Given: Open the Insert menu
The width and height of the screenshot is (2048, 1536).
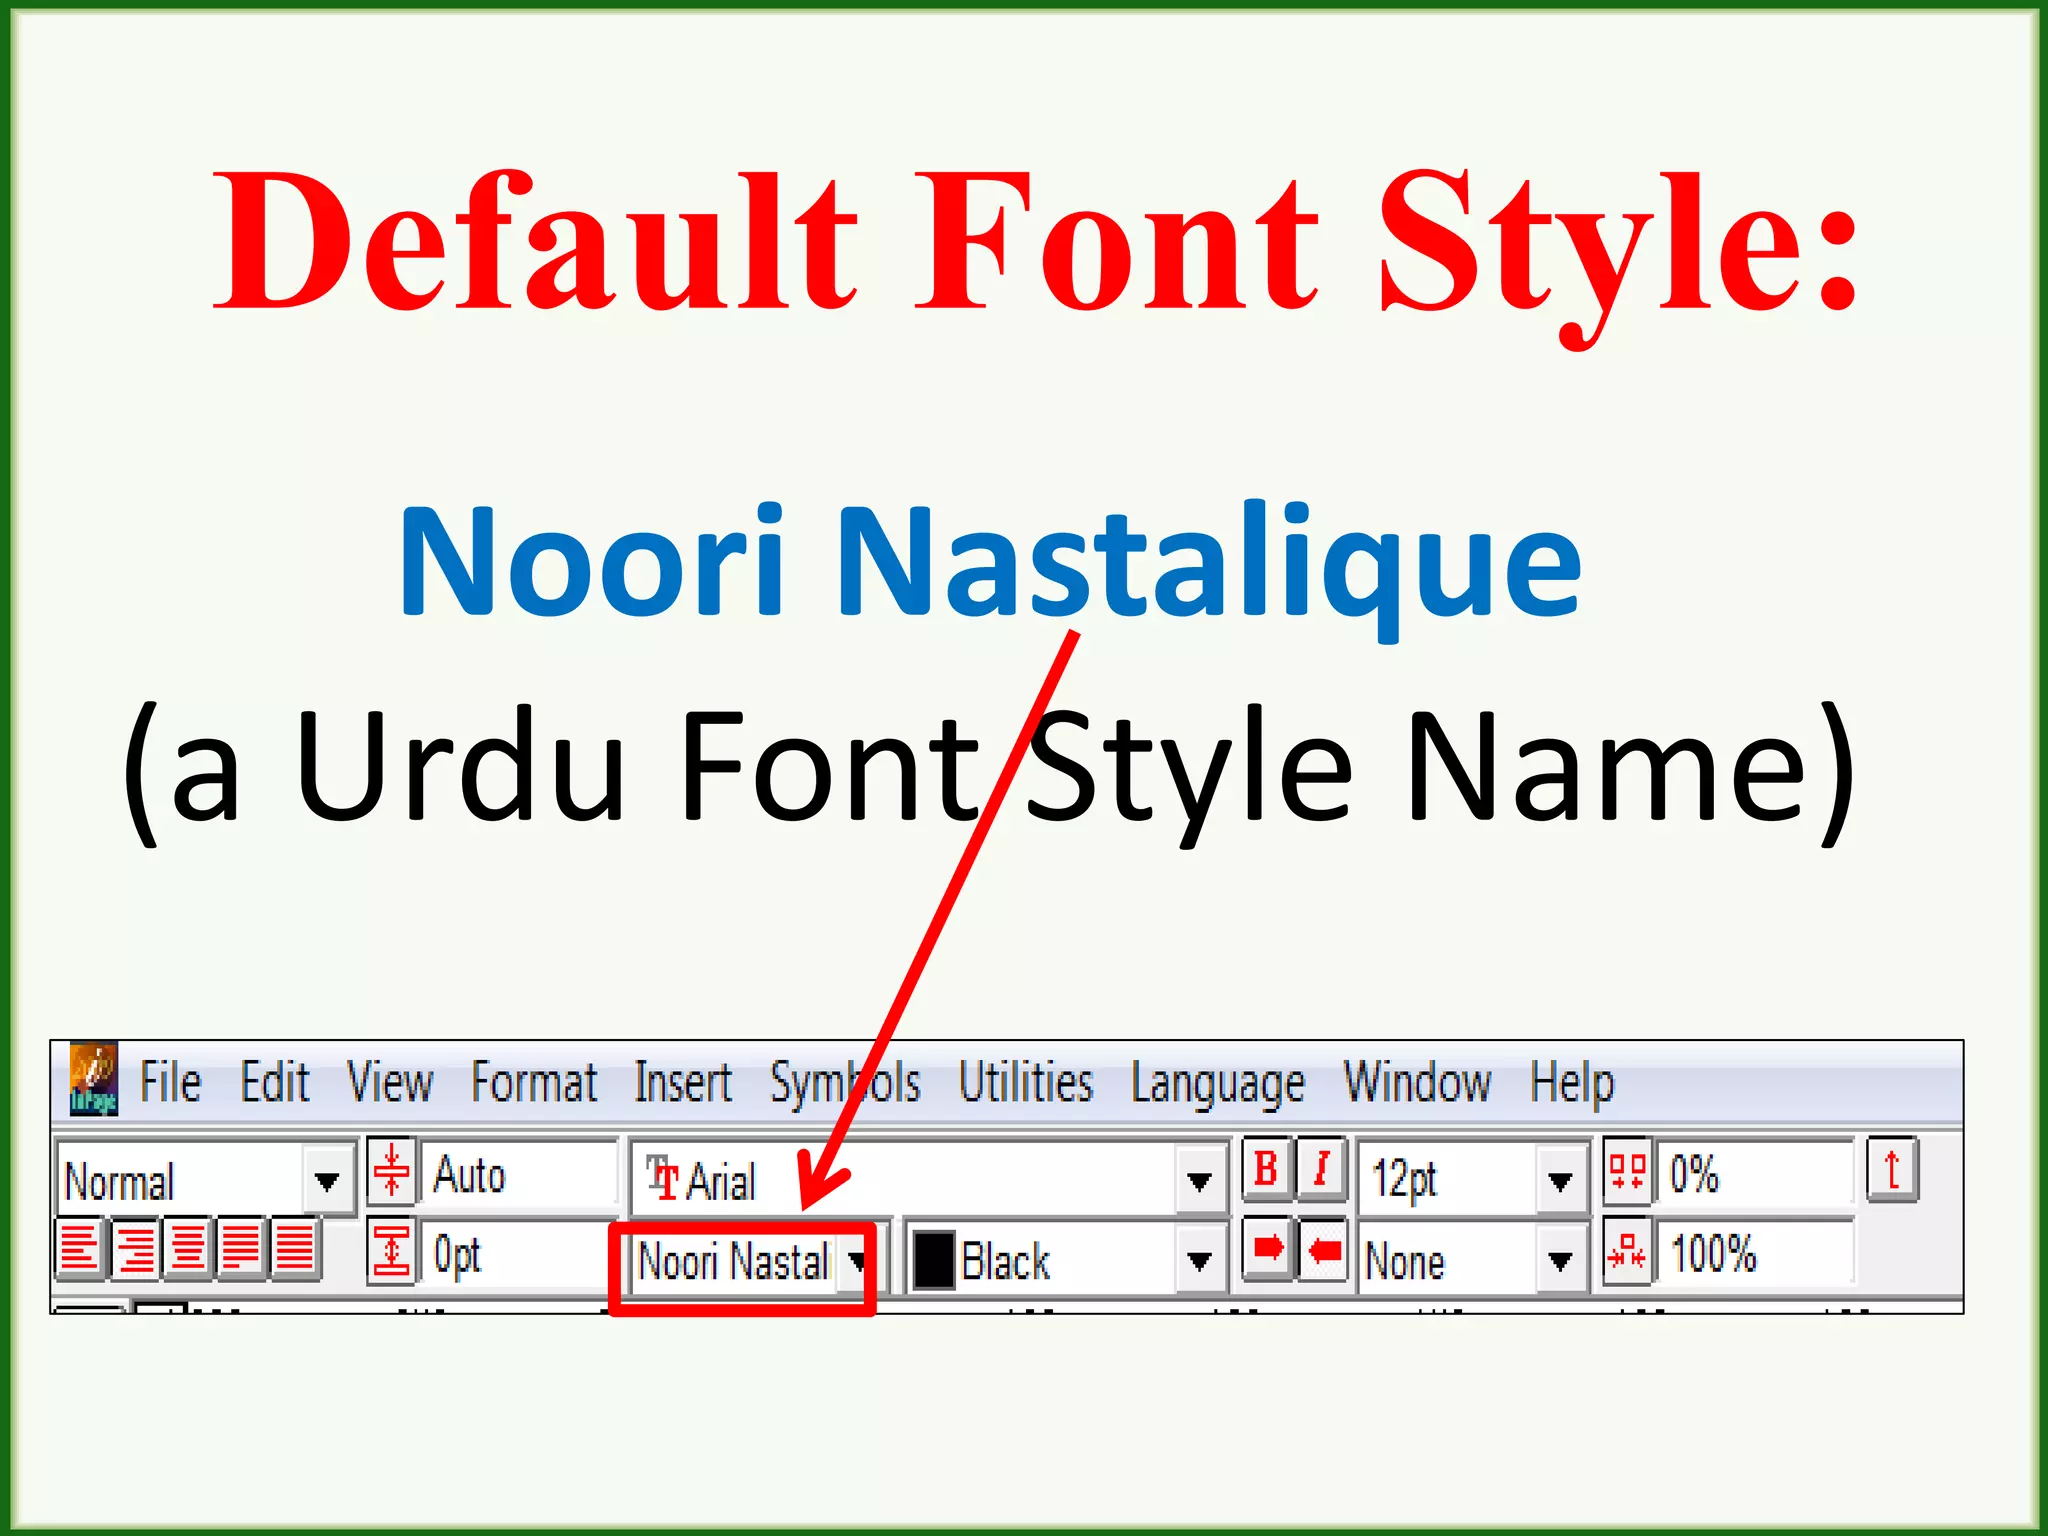Looking at the screenshot, I should [x=683, y=1083].
